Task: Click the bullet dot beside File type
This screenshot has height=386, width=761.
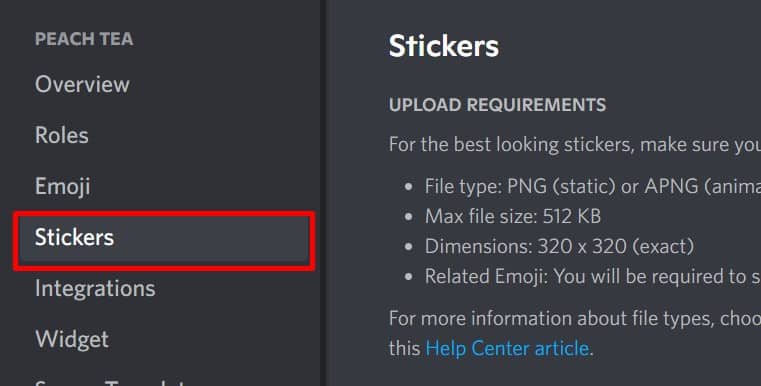Action: (x=409, y=187)
